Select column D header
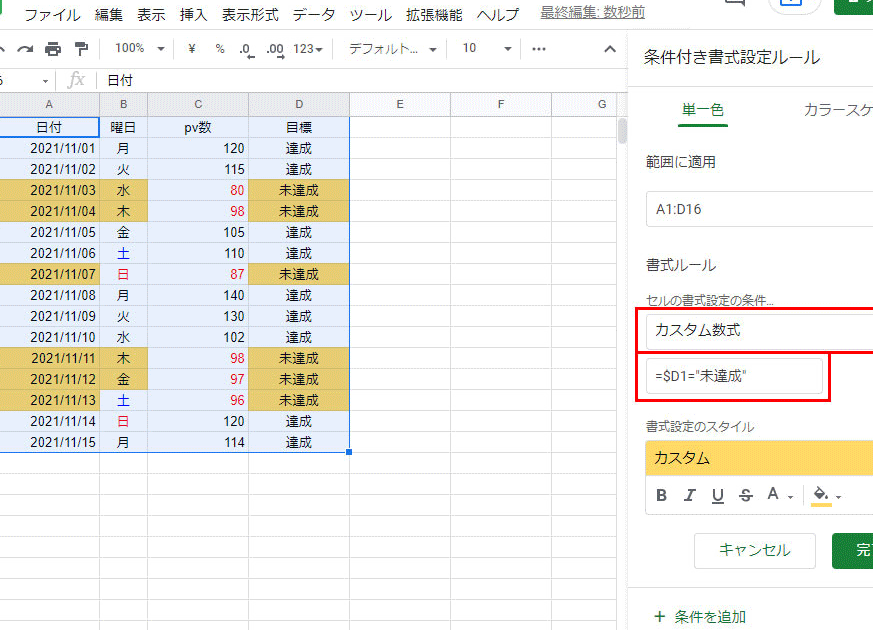 tap(299, 105)
